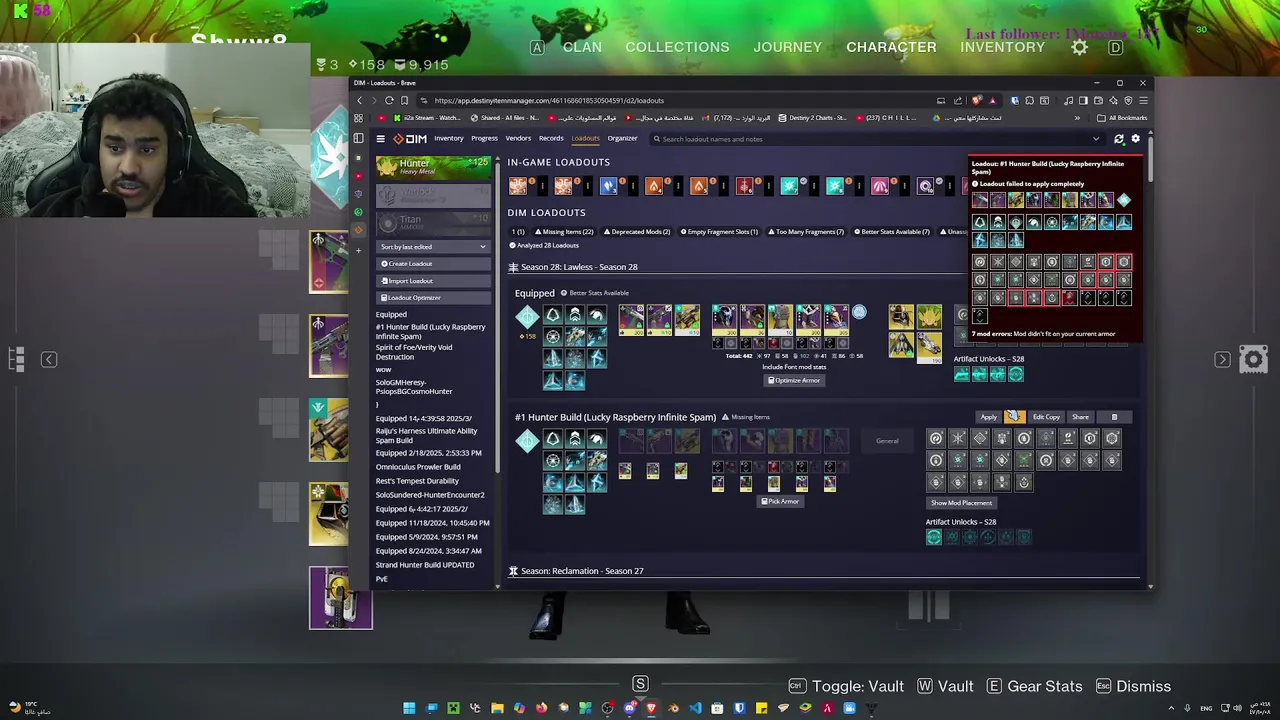Image resolution: width=1280 pixels, height=720 pixels.
Task: Open File Explorer from the taskbar
Action: 497,708
